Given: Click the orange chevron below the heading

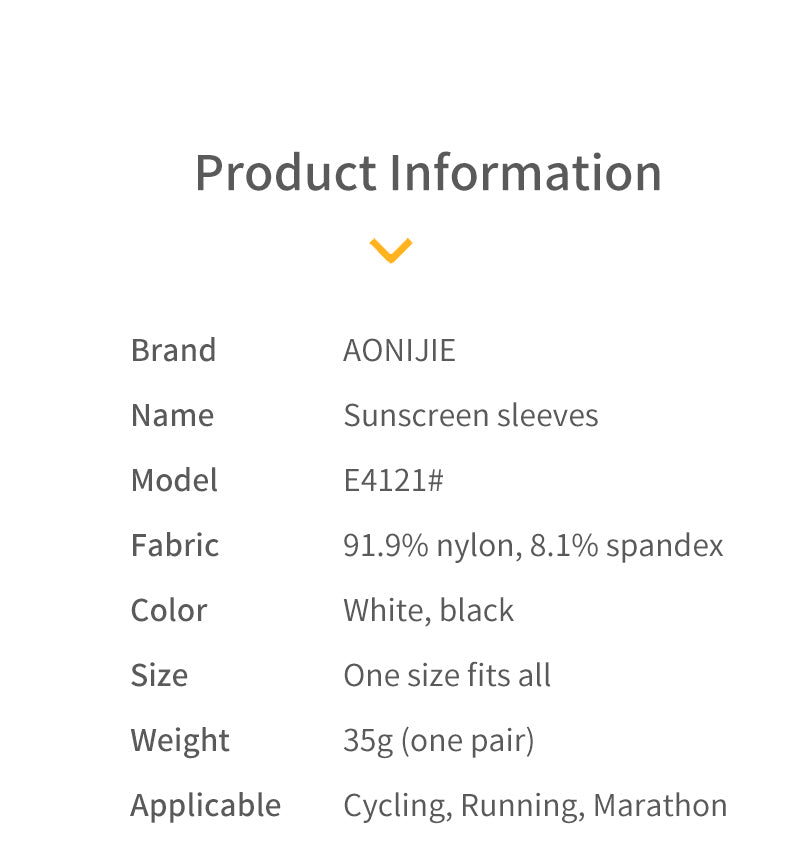Looking at the screenshot, I should tap(391, 249).
